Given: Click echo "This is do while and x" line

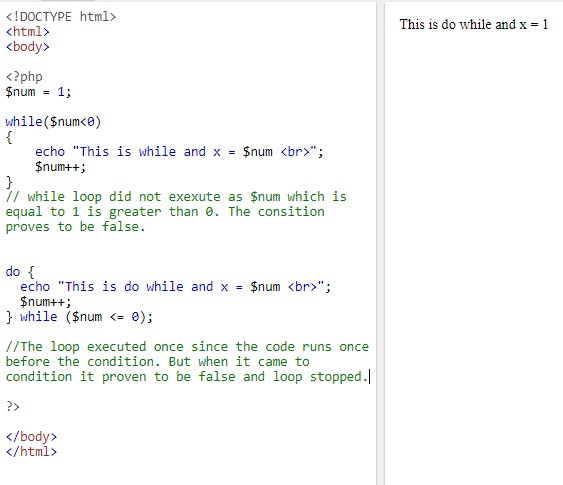Looking at the screenshot, I should (176, 287).
